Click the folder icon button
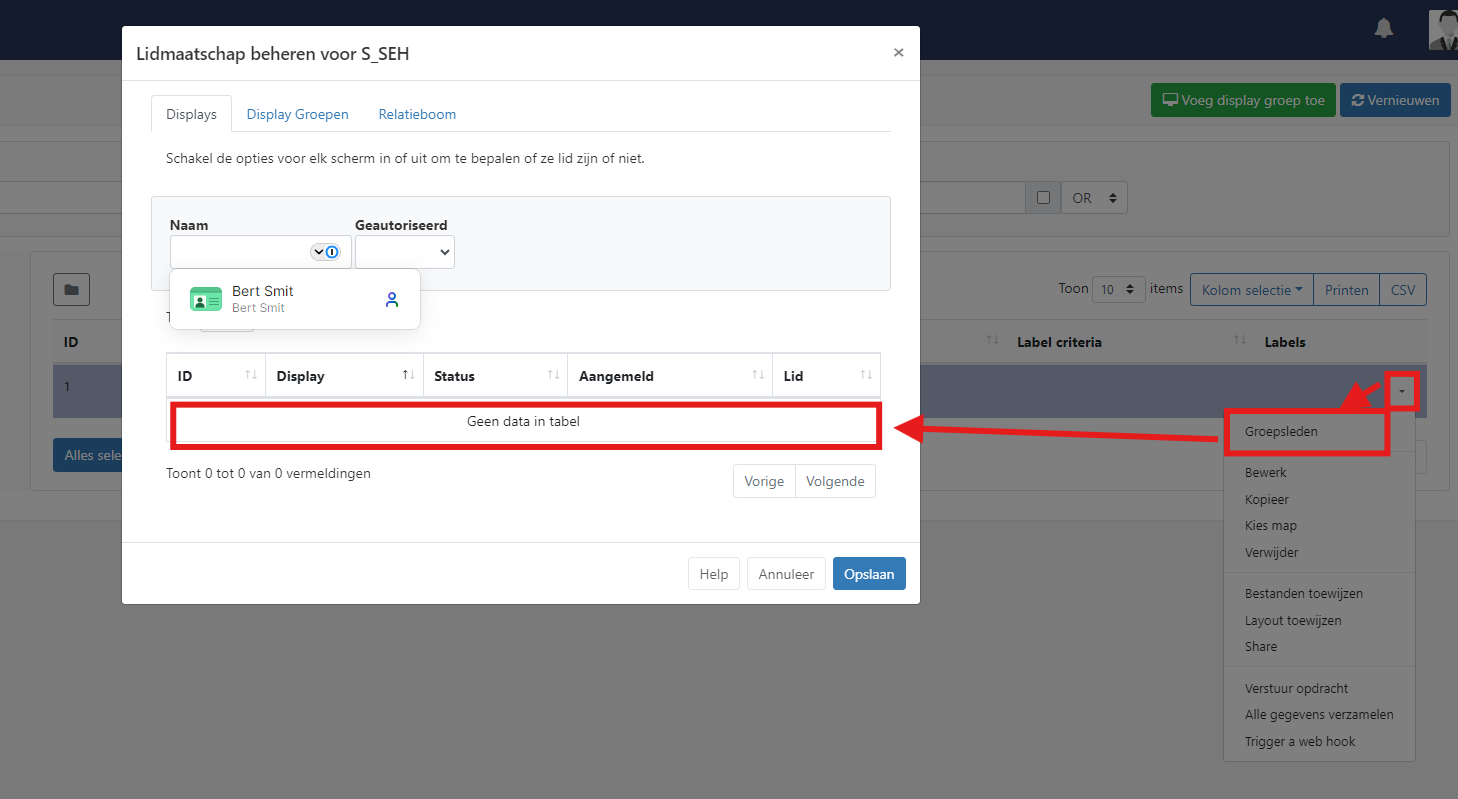 (x=71, y=289)
